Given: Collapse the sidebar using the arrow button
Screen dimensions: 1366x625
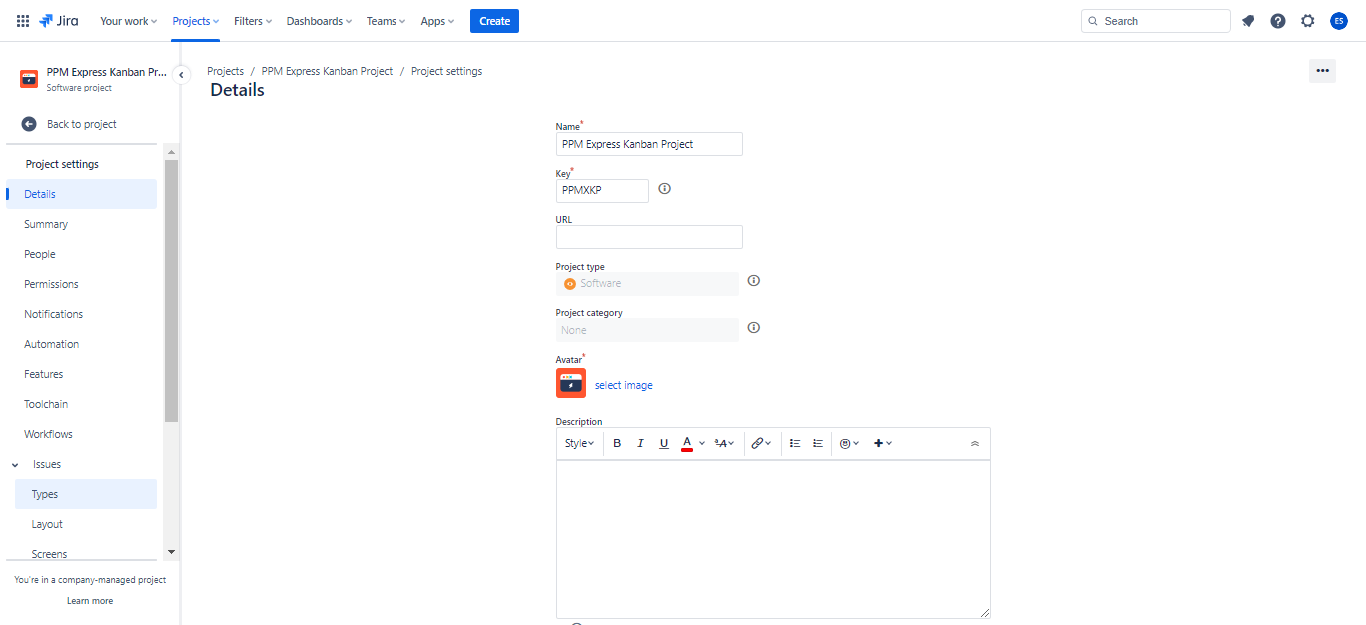Looking at the screenshot, I should (x=181, y=74).
